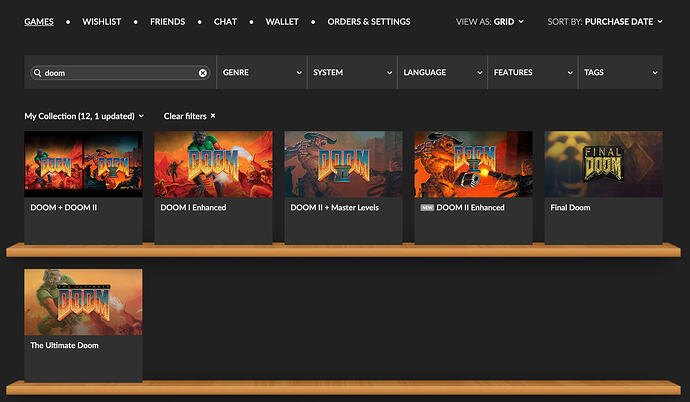Image resolution: width=690 pixels, height=402 pixels.
Task: Open the View As Grid dropdown
Action: (490, 22)
